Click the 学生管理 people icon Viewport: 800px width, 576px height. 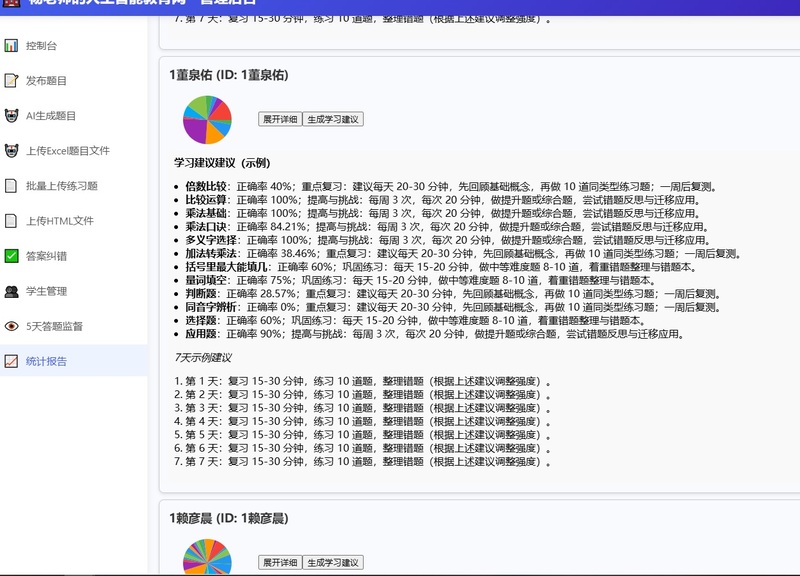coord(11,291)
